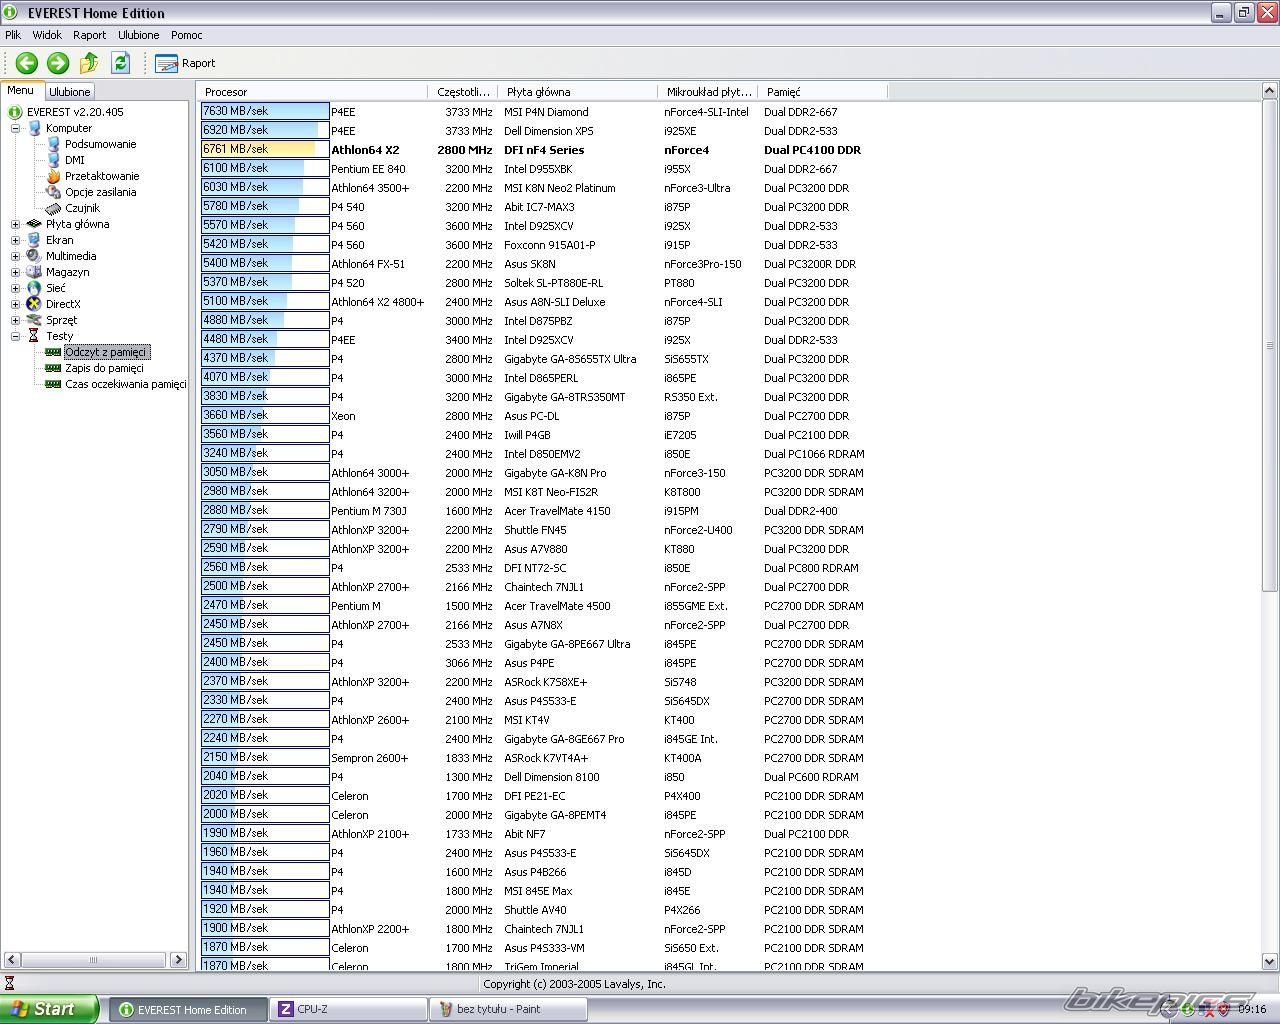Open Podsumowanie in the tree
1280x1024 pixels.
coord(100,144)
